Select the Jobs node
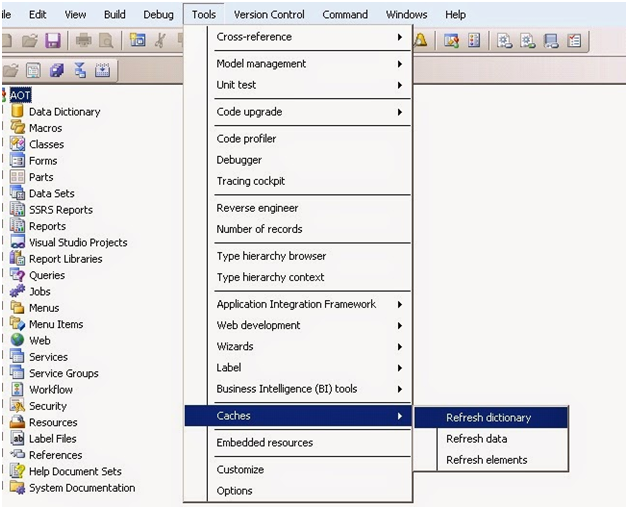628x509 pixels. (x=40, y=292)
